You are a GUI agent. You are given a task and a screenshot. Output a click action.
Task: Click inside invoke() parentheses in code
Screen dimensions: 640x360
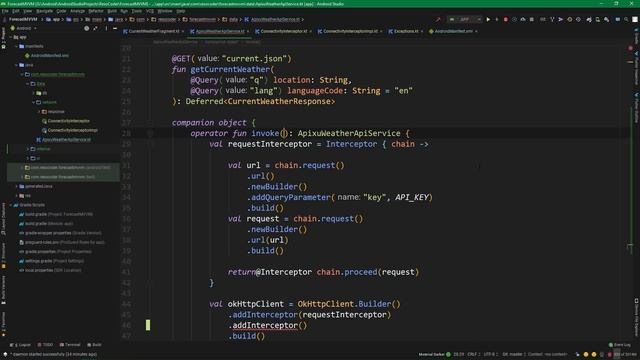[284, 133]
